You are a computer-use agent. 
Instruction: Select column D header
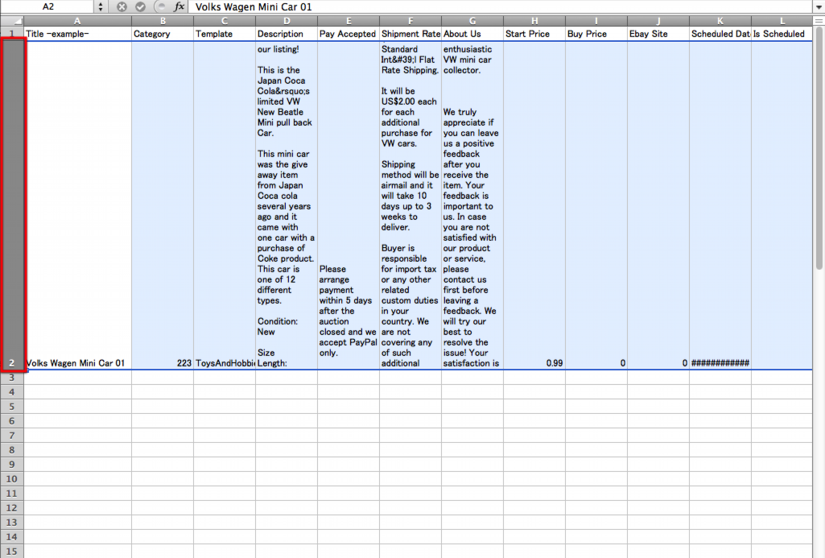[286, 20]
